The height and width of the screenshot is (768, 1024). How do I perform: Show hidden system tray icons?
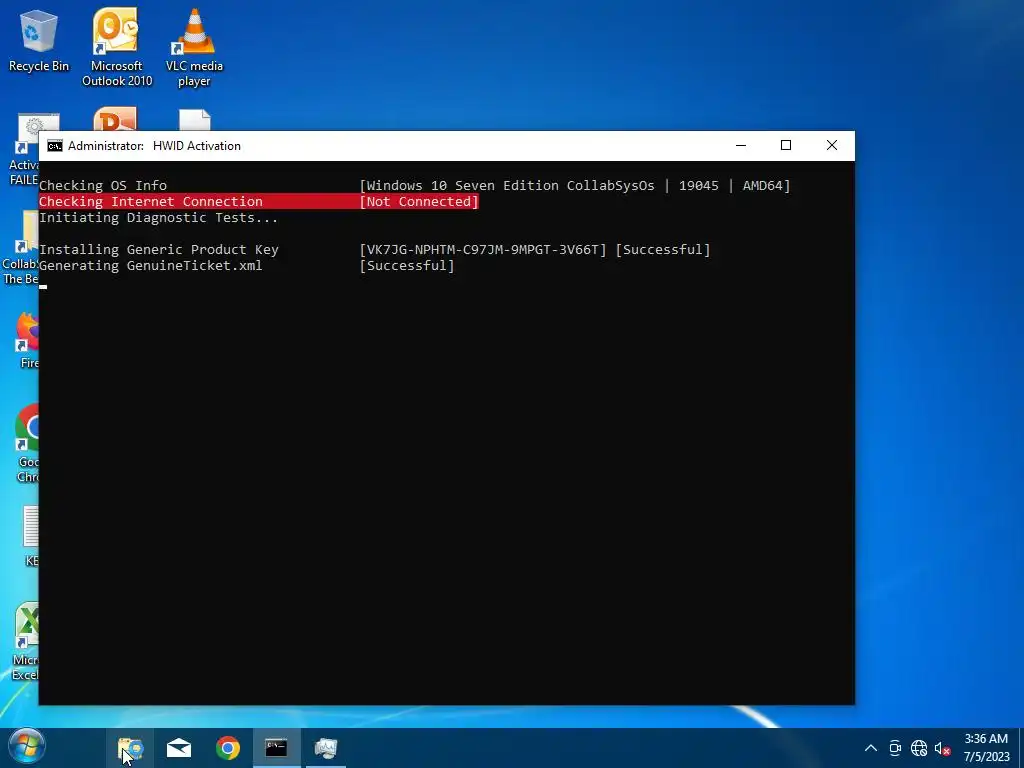click(x=871, y=748)
